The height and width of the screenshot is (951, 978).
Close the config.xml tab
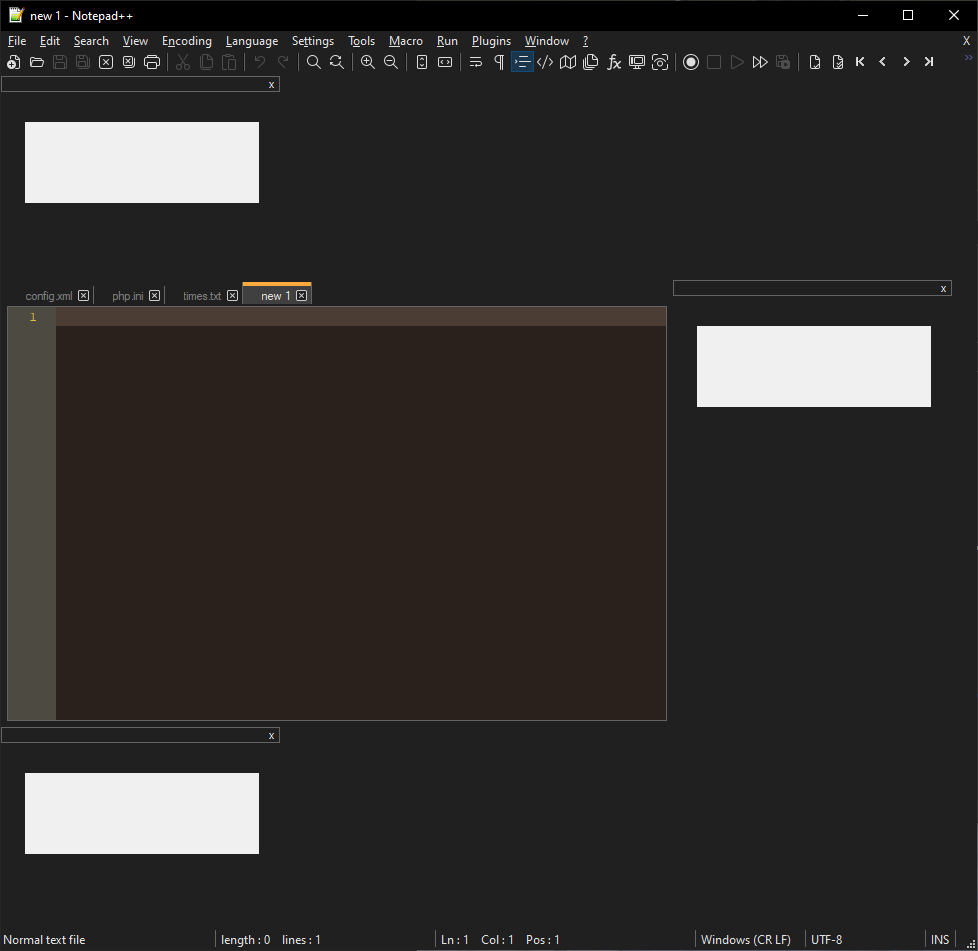coord(84,296)
